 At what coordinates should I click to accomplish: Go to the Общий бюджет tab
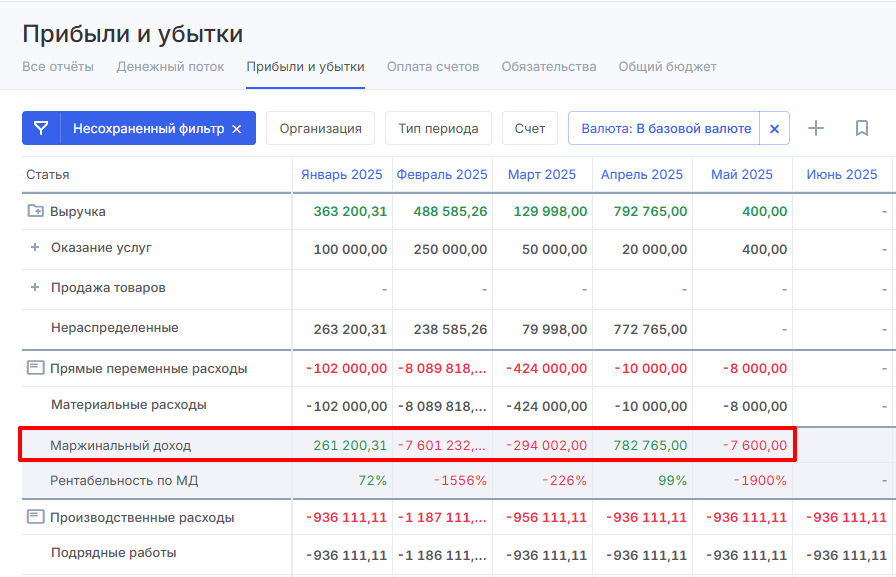tap(667, 67)
